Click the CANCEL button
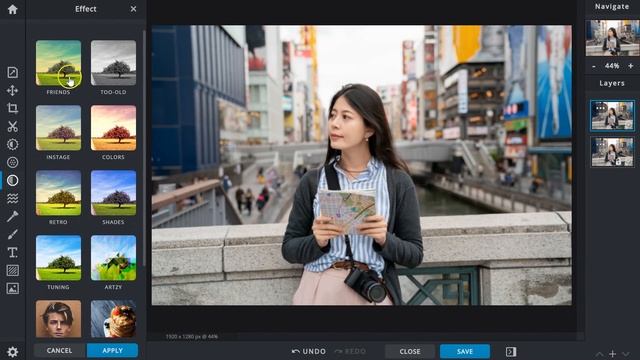Image resolution: width=640 pixels, height=360 pixels. click(x=60, y=351)
